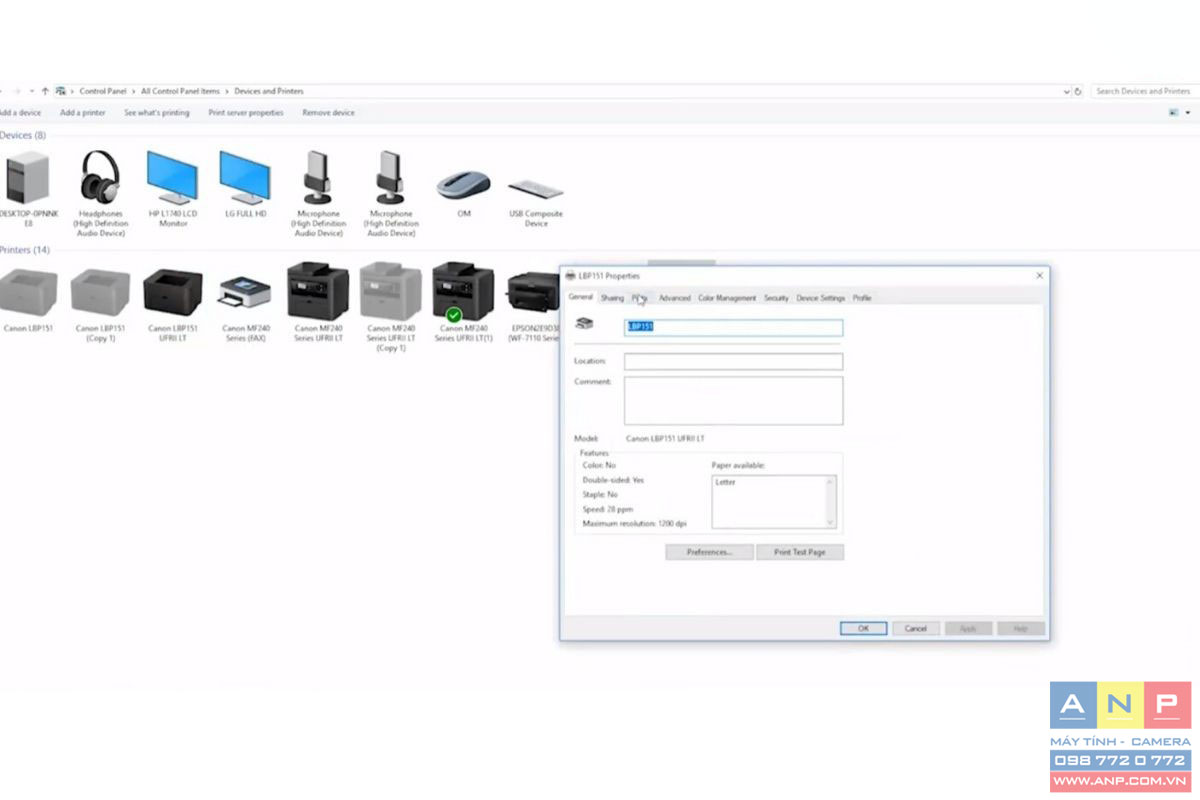Click into the Location field
Viewport: 1200px width, 800px height.
point(733,362)
